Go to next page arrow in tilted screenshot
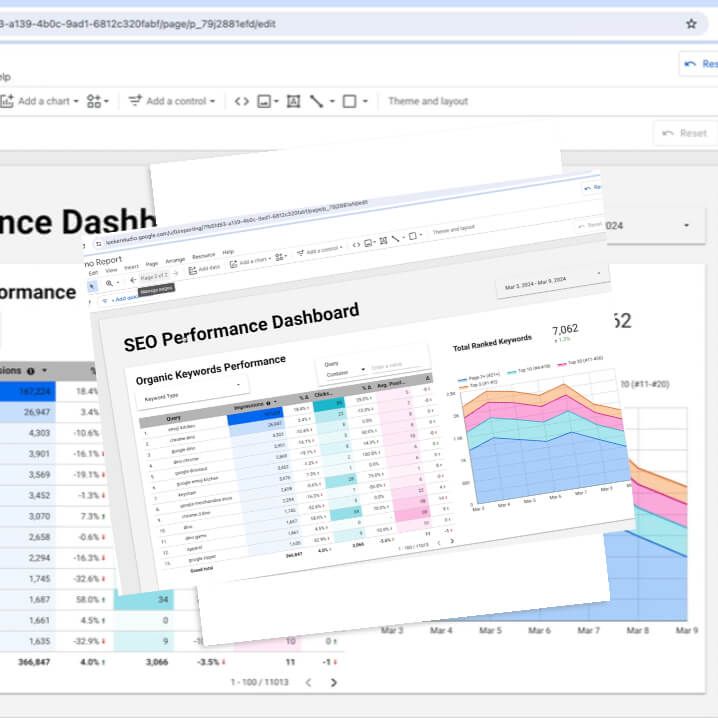Image resolution: width=718 pixels, height=718 pixels. coord(175,273)
